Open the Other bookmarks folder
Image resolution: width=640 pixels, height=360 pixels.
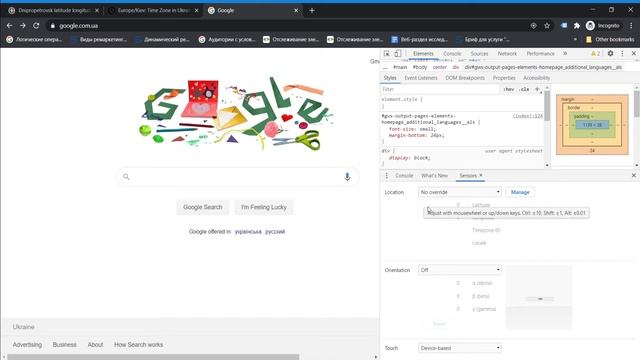610,40
